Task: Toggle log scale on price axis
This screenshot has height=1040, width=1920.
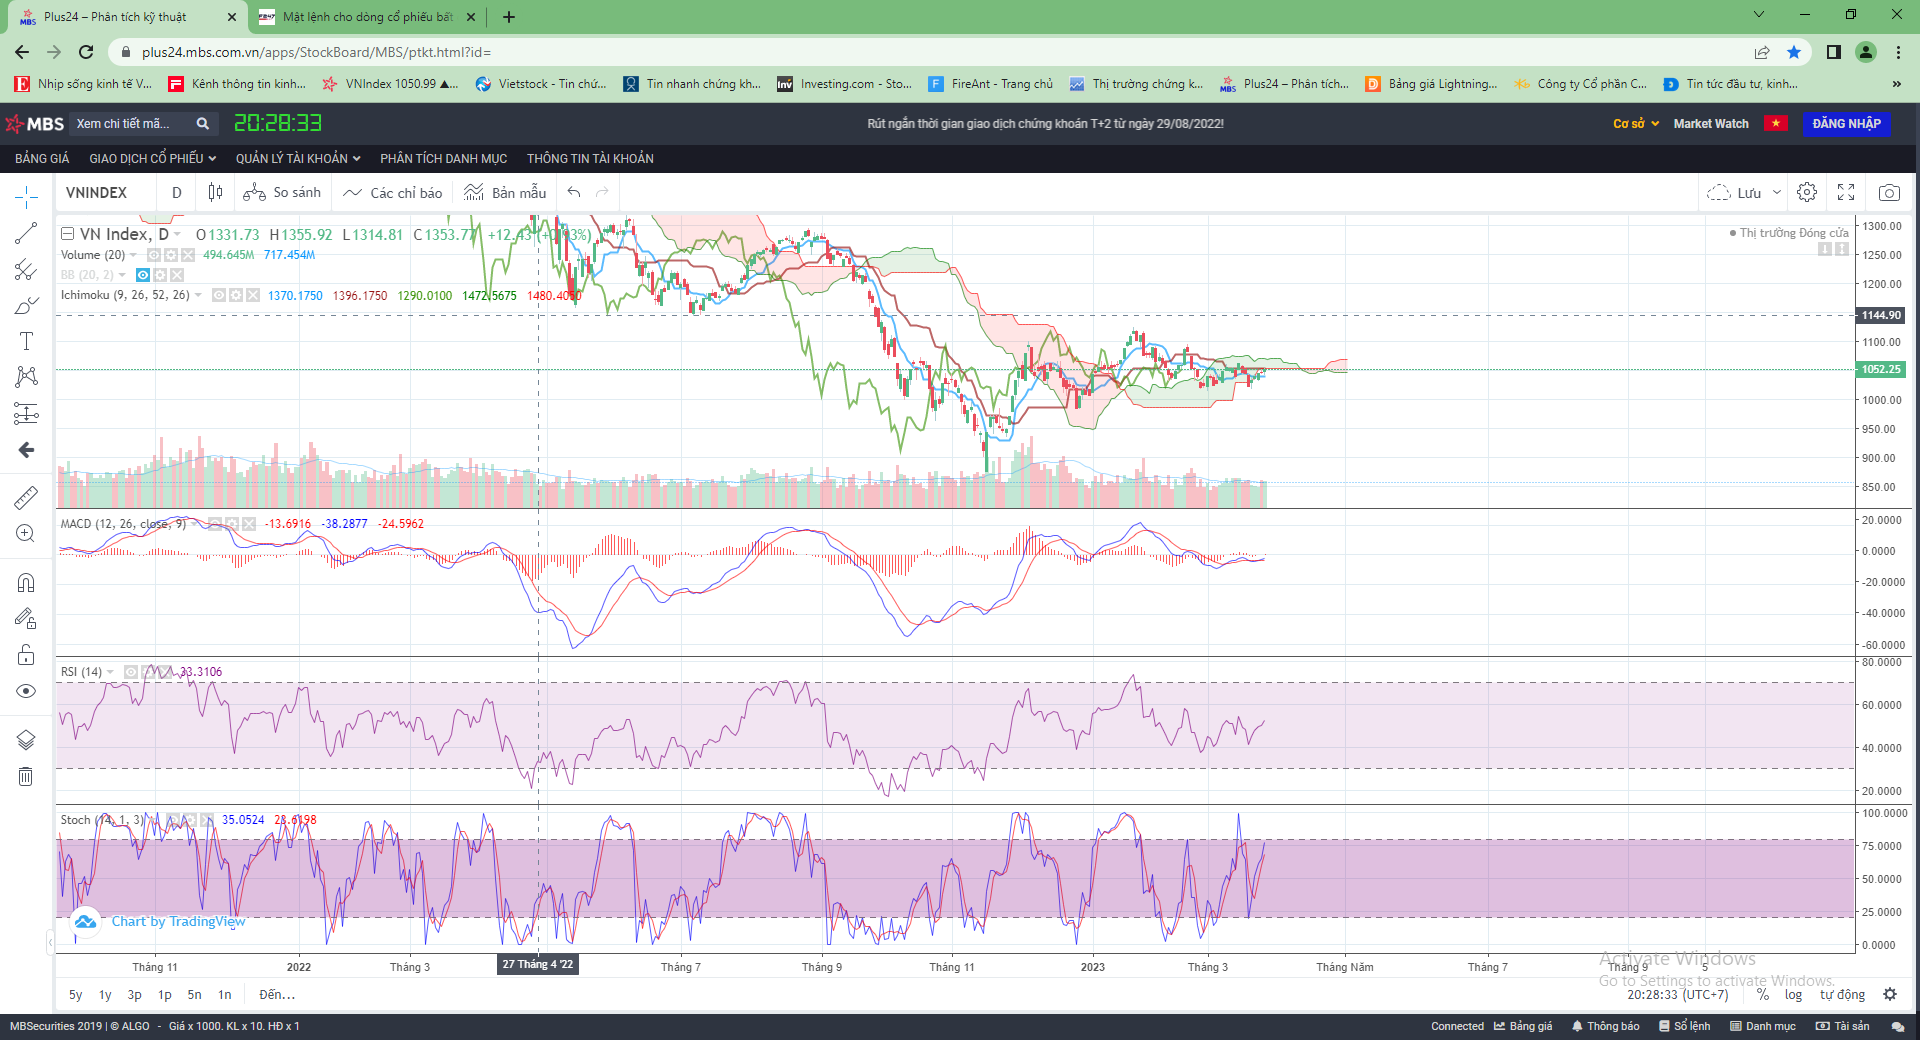Action: 1793,994
